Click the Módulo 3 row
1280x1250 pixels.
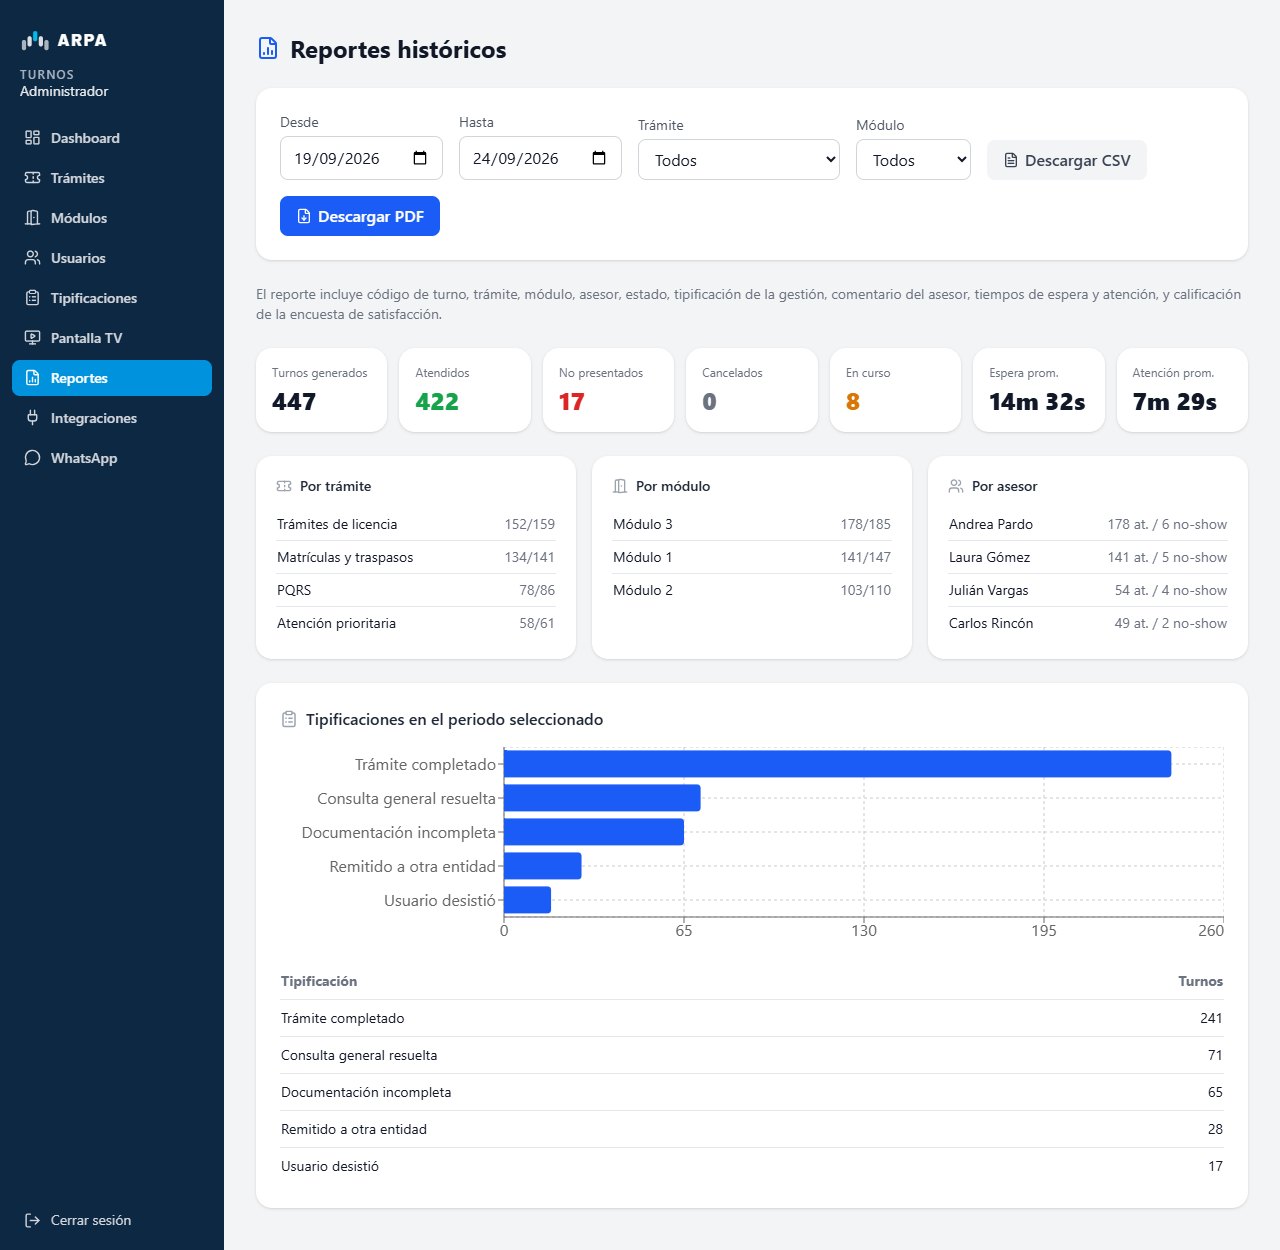(752, 524)
